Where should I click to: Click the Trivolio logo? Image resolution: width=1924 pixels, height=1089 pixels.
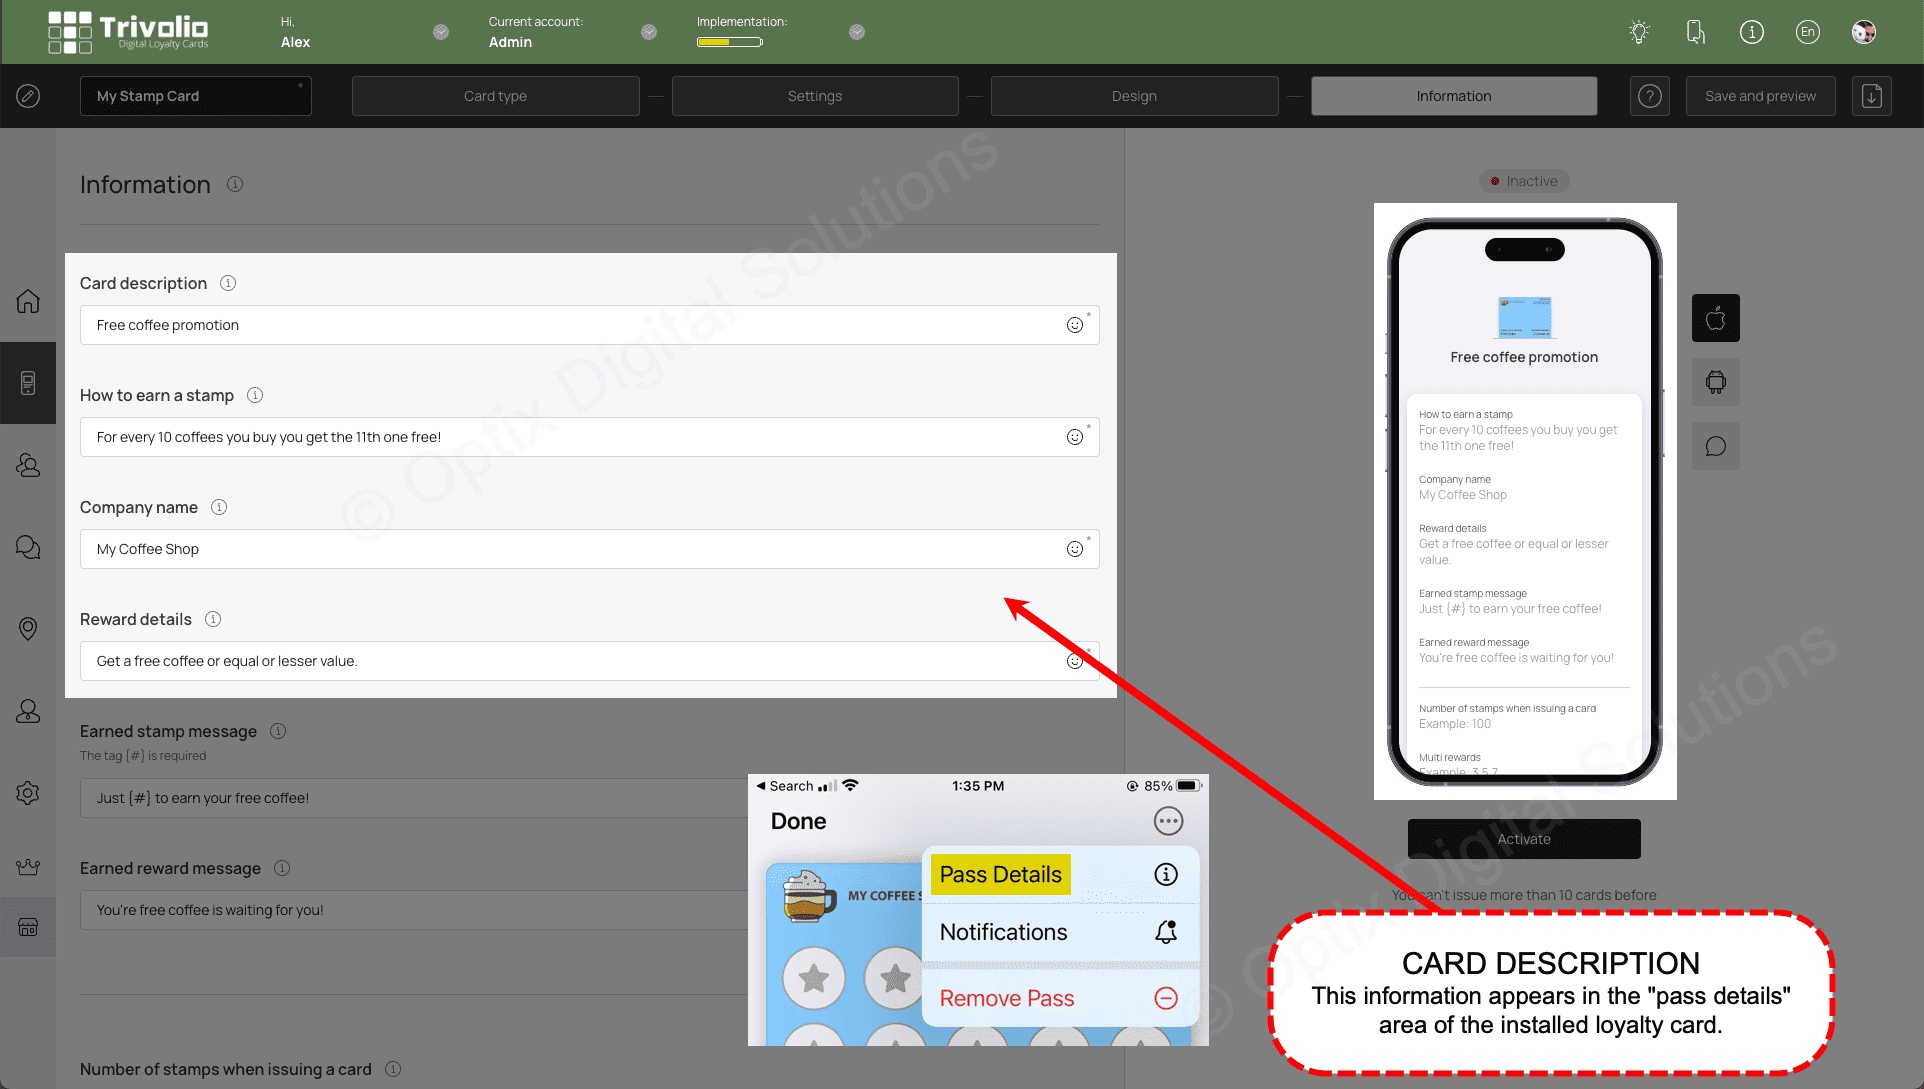(129, 32)
